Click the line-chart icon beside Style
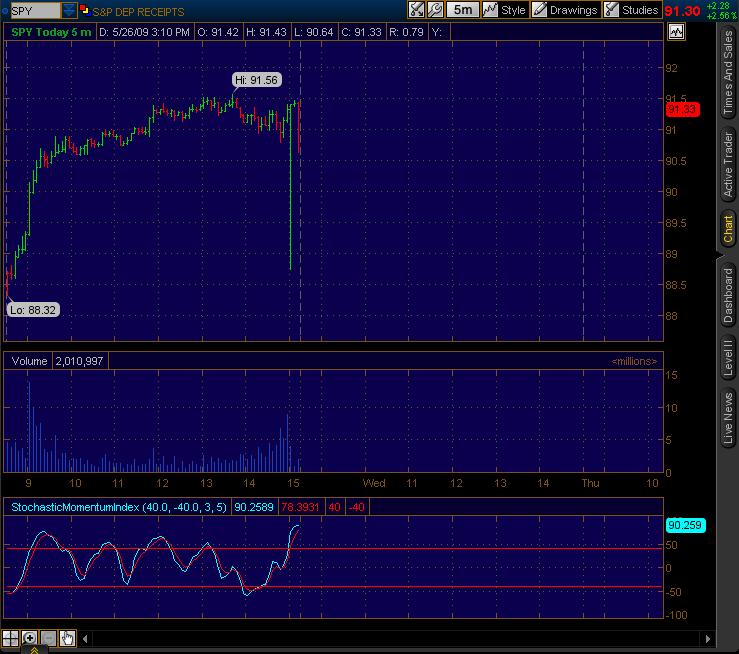Image resolution: width=739 pixels, height=654 pixels. pyautogui.click(x=490, y=10)
